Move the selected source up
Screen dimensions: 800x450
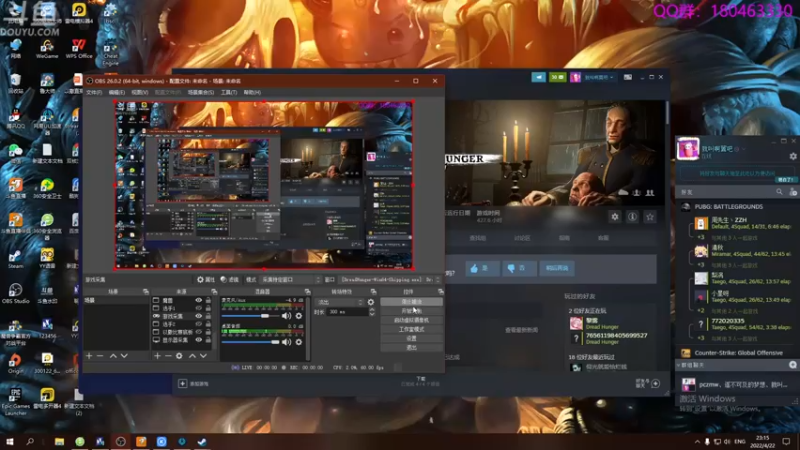pos(192,356)
